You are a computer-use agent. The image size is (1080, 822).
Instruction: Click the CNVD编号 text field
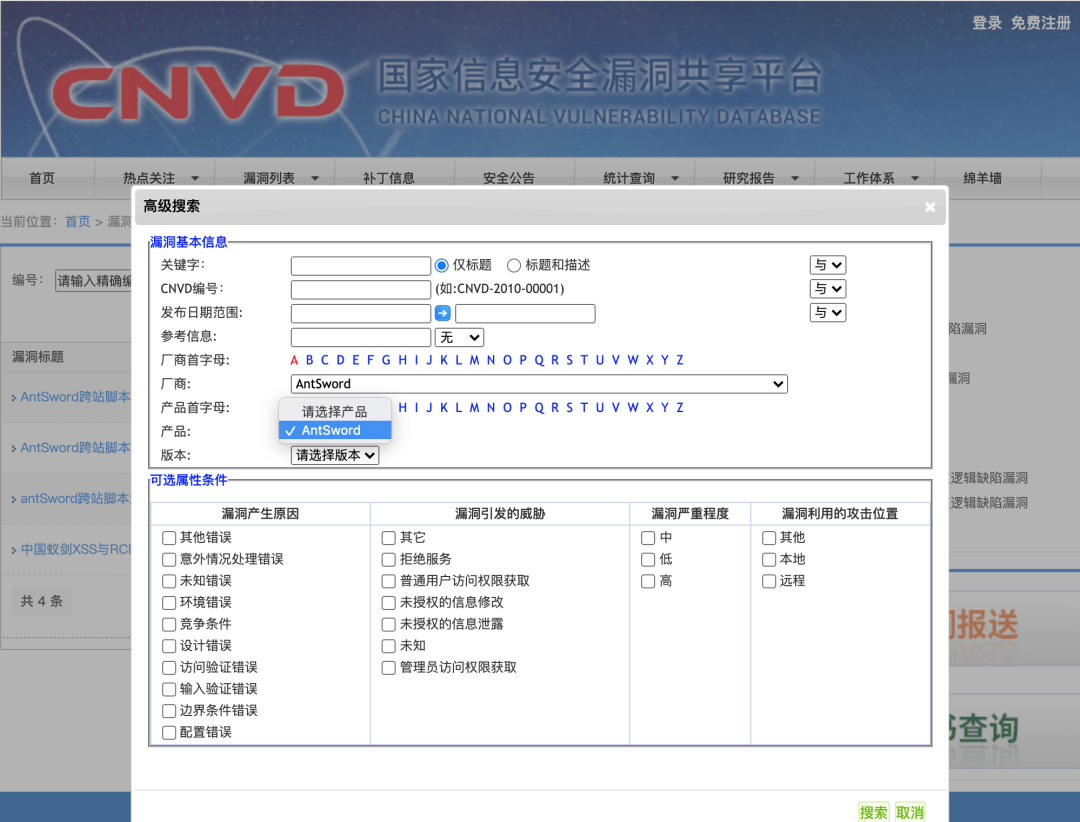361,289
